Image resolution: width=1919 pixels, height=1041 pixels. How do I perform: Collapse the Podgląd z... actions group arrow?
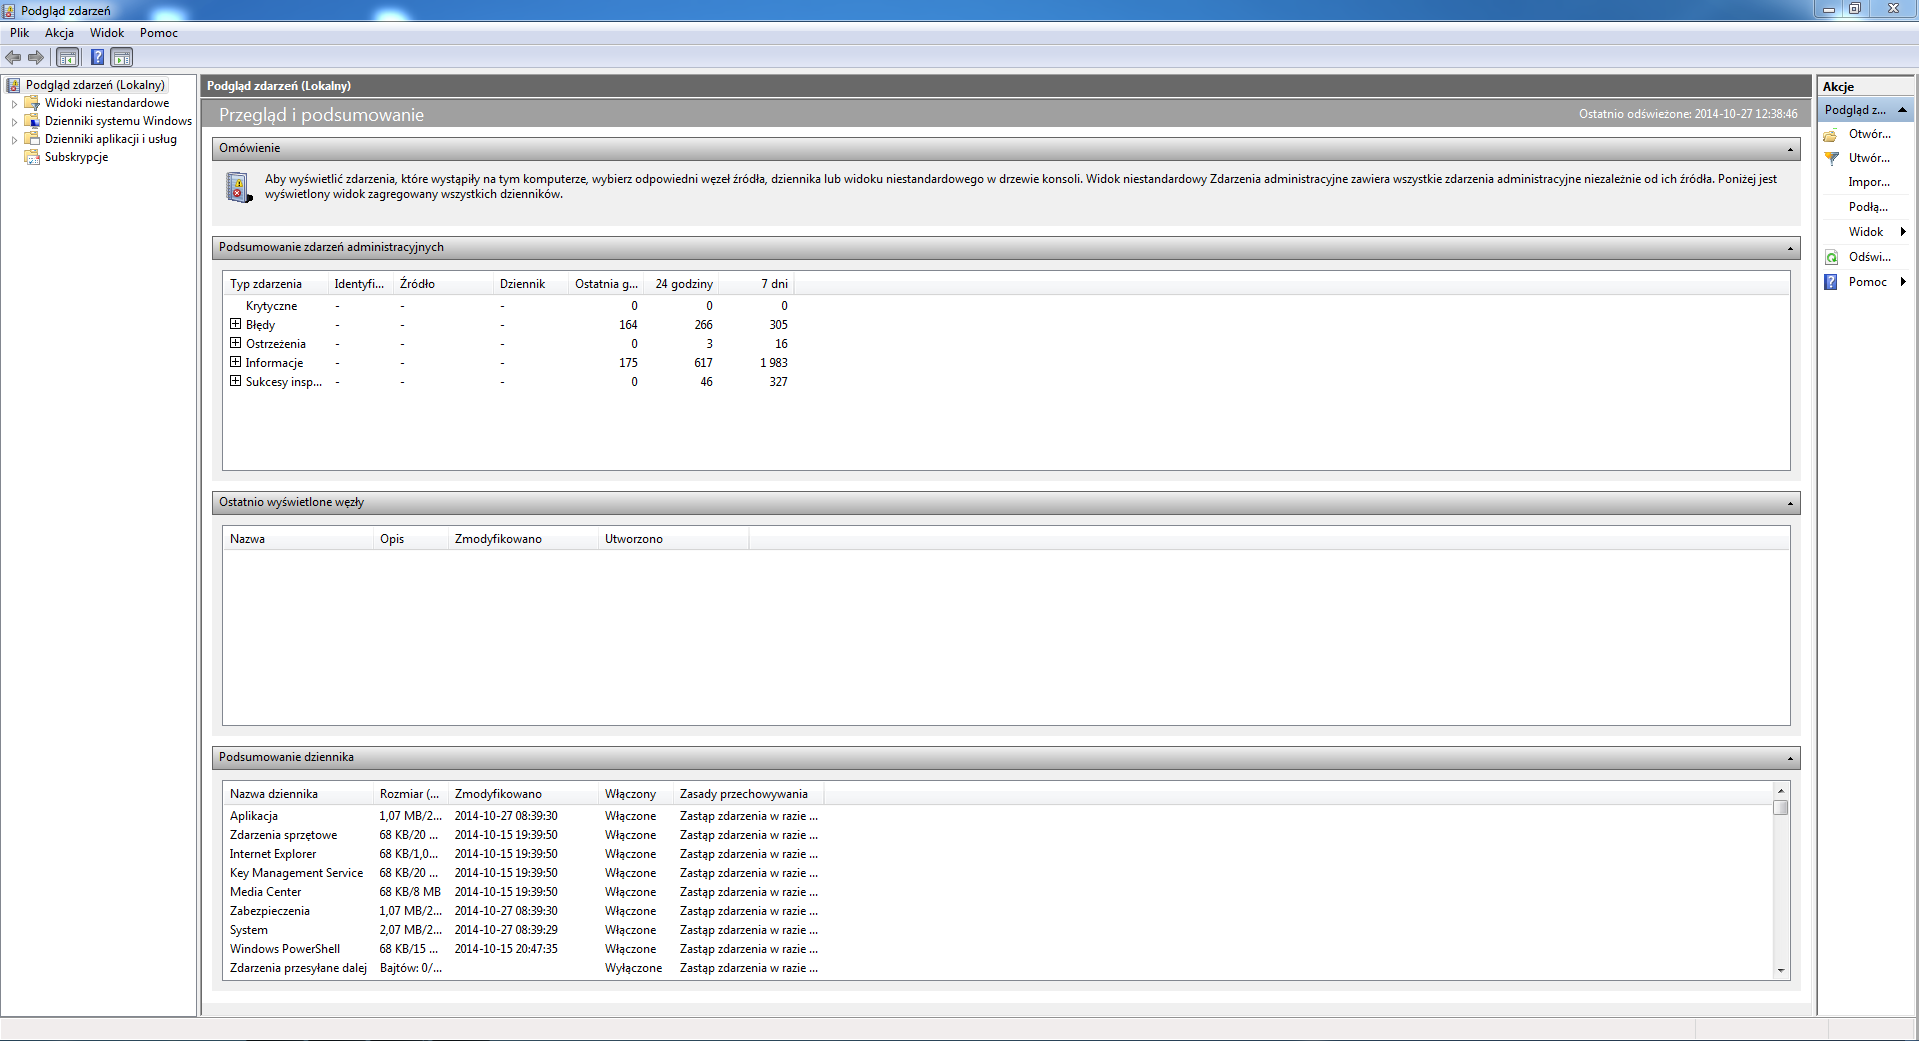[x=1902, y=110]
